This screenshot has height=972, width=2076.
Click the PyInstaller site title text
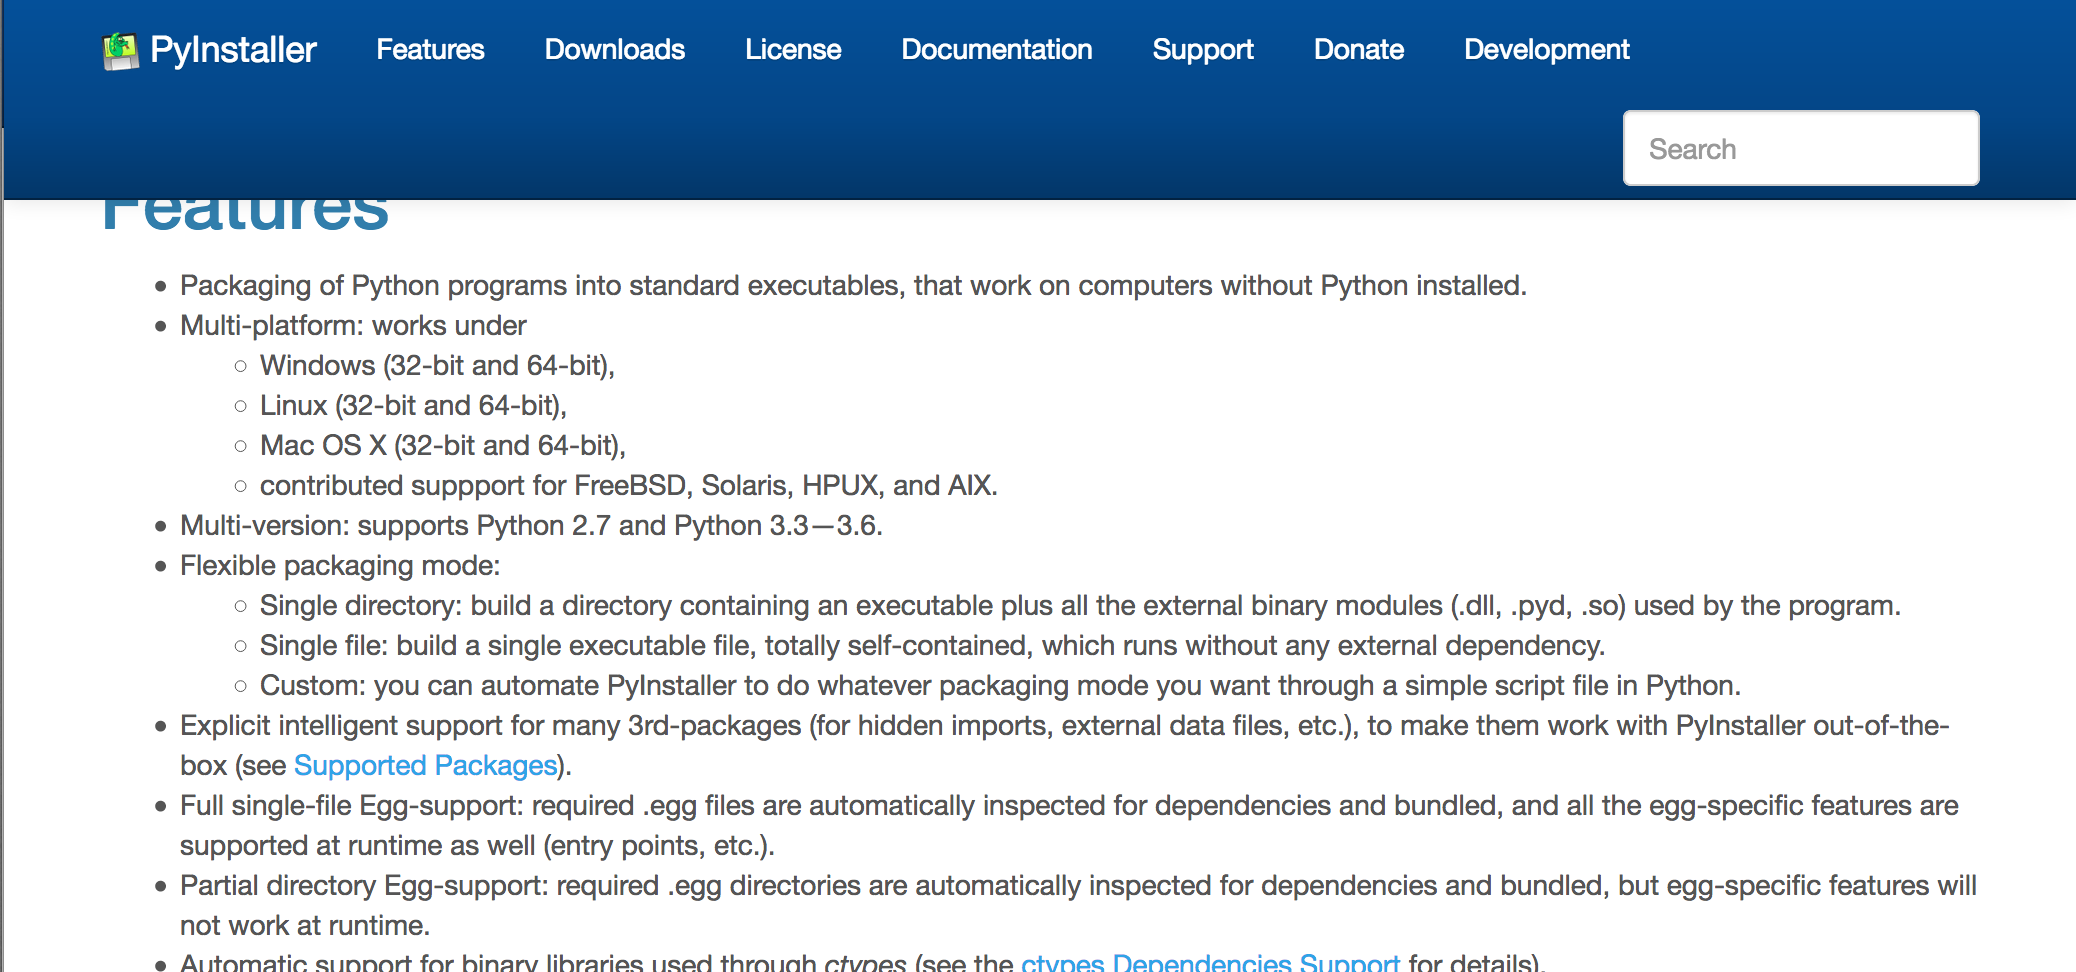[233, 49]
